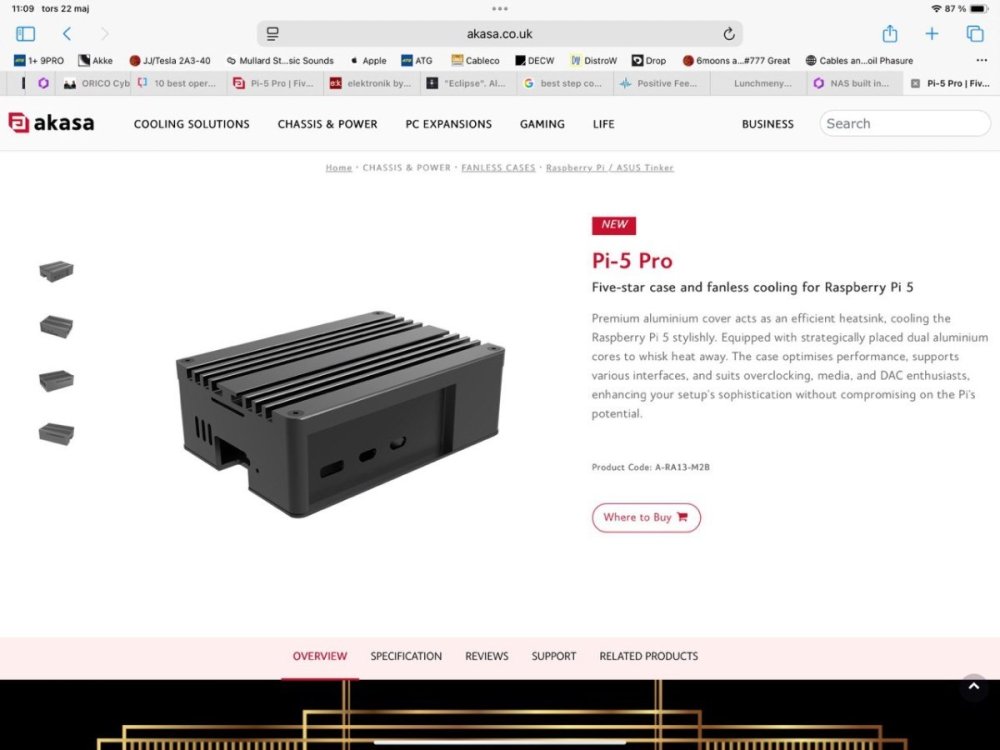Image resolution: width=1000 pixels, height=750 pixels.
Task: Switch to the NAS built in browser tab
Action: click(x=852, y=84)
